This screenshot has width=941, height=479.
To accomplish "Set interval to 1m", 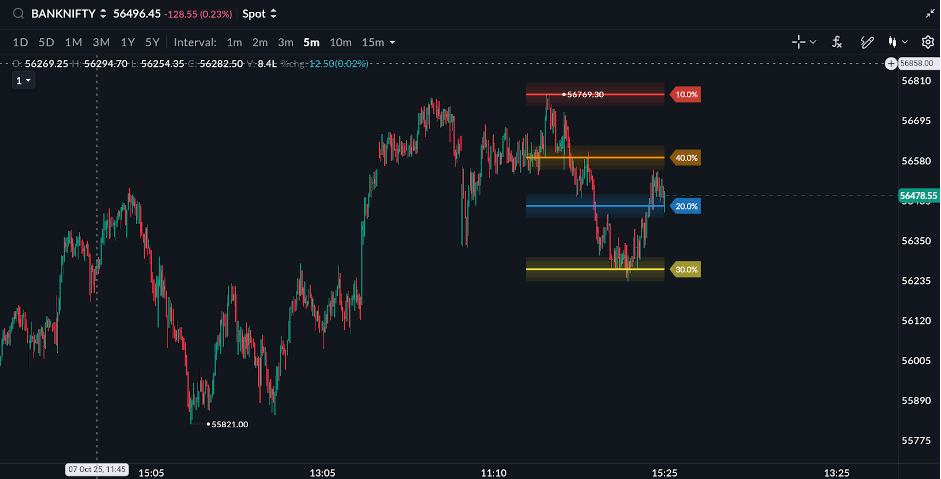I will pos(234,42).
